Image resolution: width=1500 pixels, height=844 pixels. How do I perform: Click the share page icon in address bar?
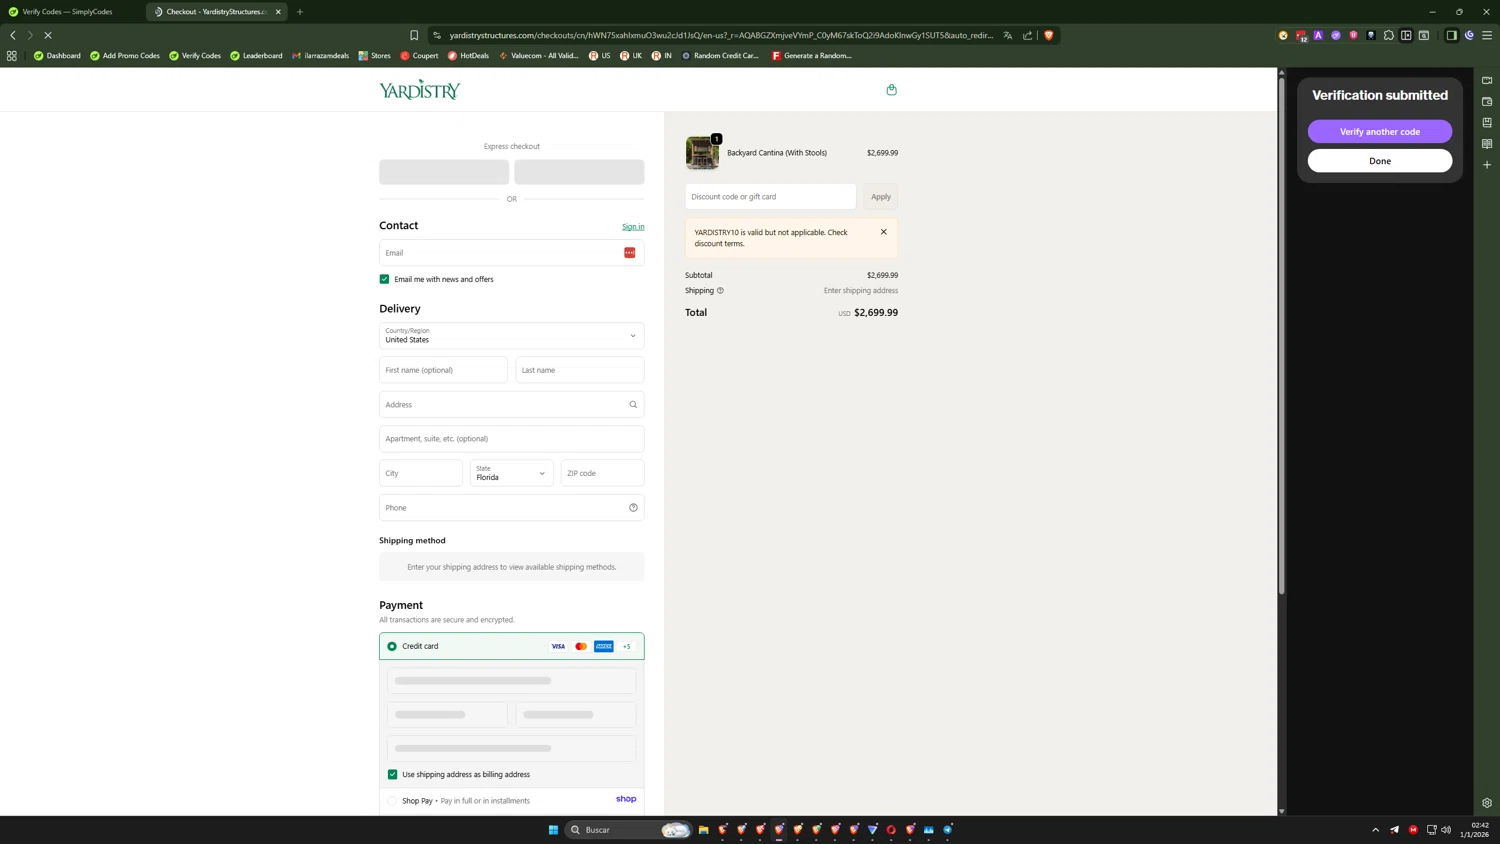tap(1027, 35)
